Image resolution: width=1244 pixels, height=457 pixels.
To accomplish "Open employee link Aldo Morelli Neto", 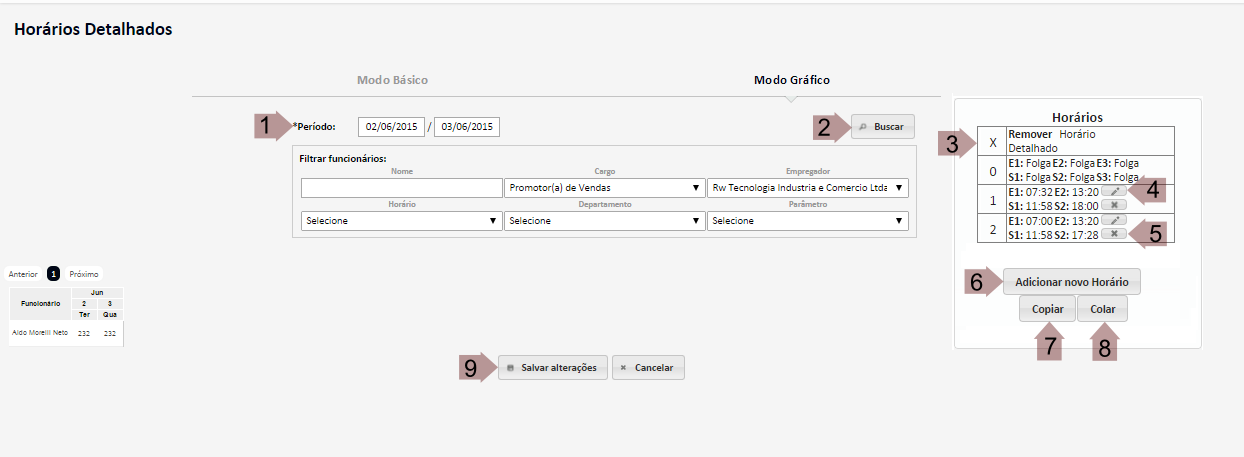I will pos(39,333).
